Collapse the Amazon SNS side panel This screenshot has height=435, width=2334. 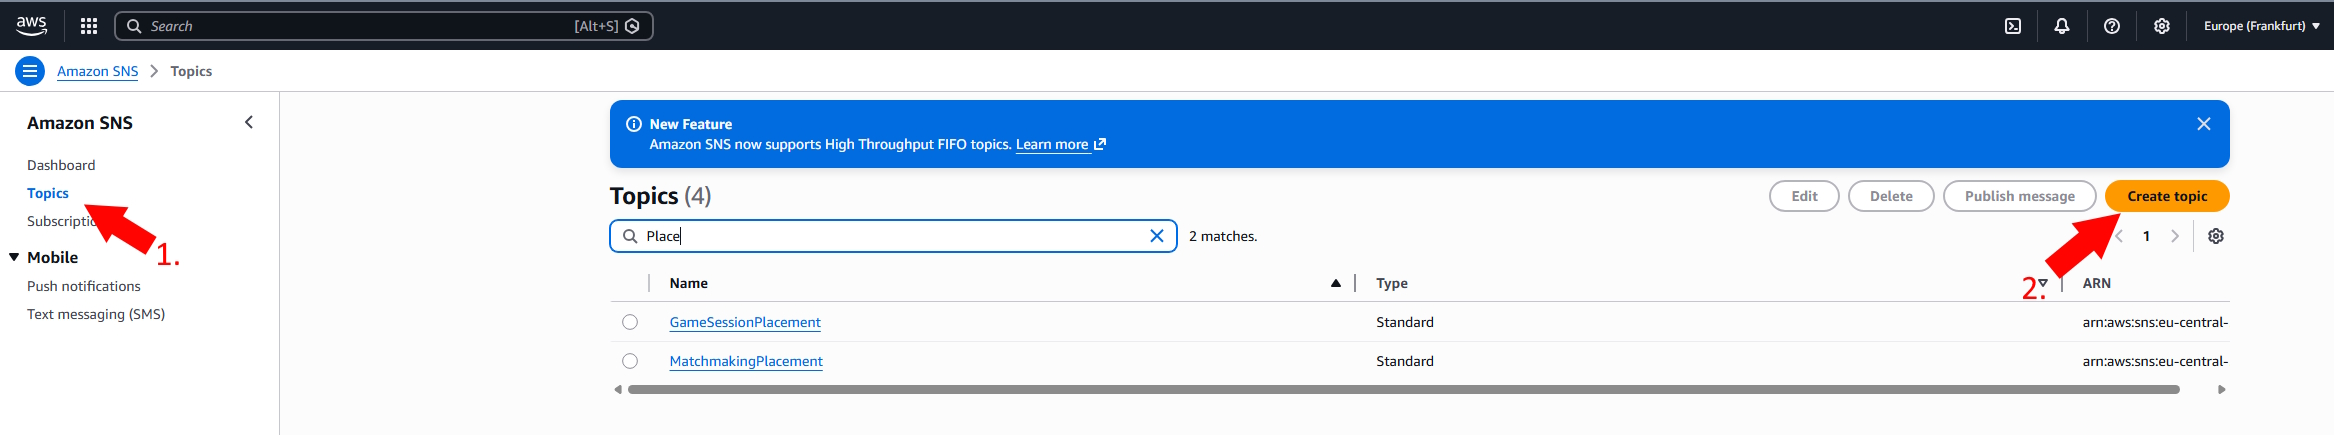[x=249, y=122]
